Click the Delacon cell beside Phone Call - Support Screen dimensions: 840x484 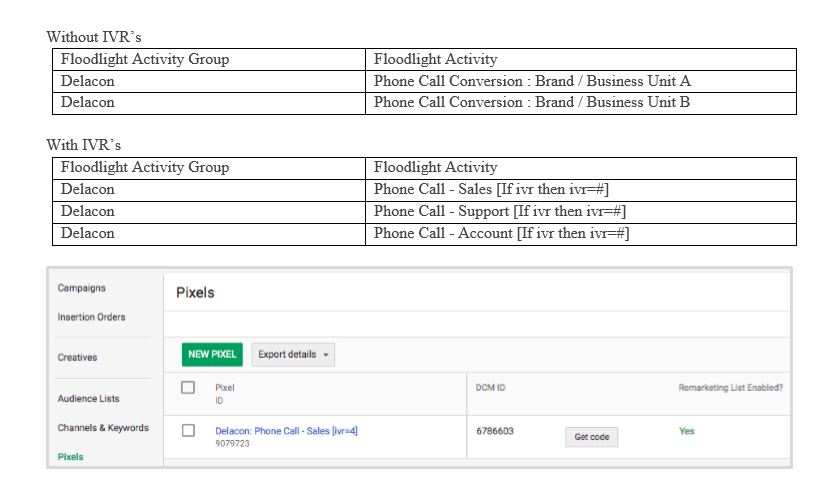pos(209,212)
